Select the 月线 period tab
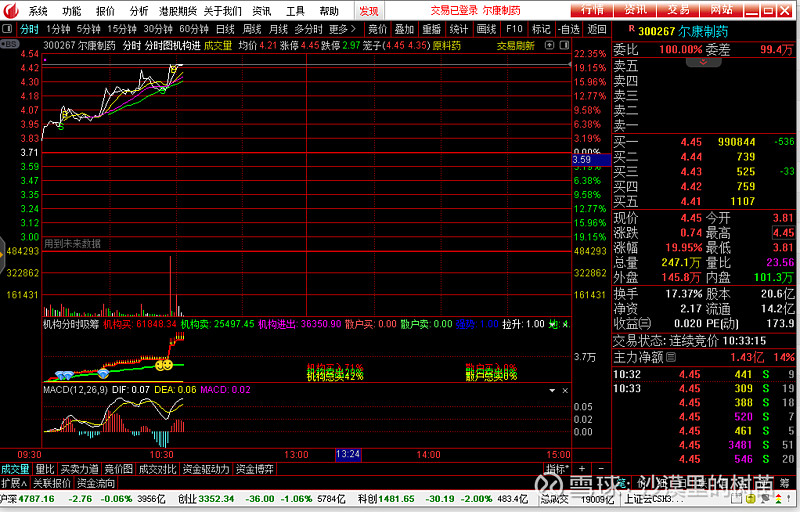The image size is (800, 512). pos(278,29)
